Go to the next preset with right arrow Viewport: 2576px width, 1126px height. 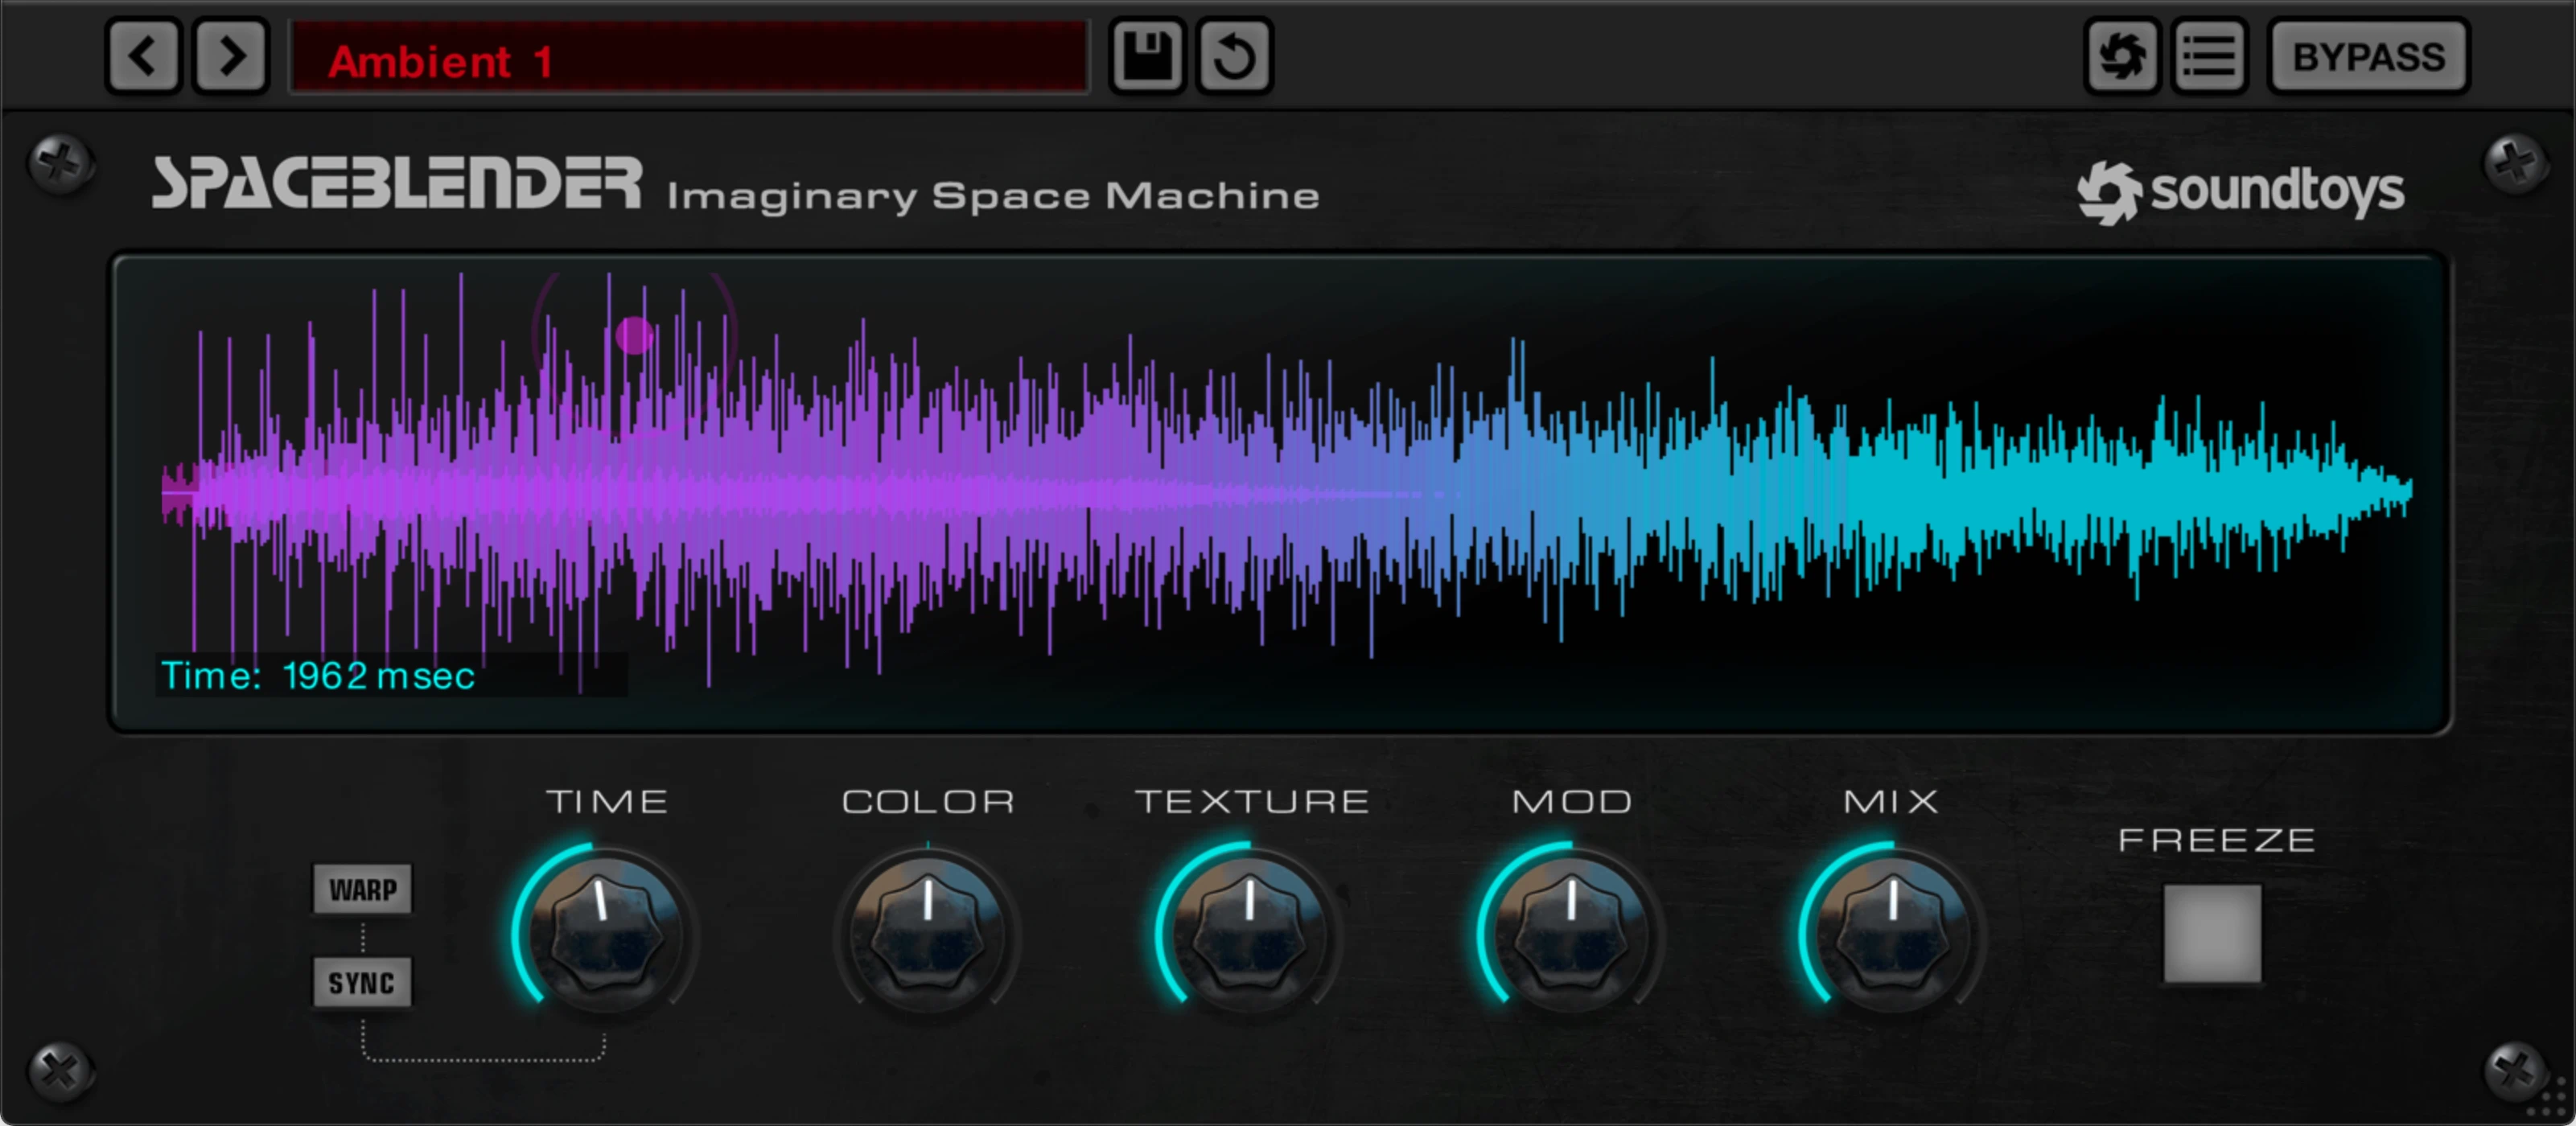point(231,56)
